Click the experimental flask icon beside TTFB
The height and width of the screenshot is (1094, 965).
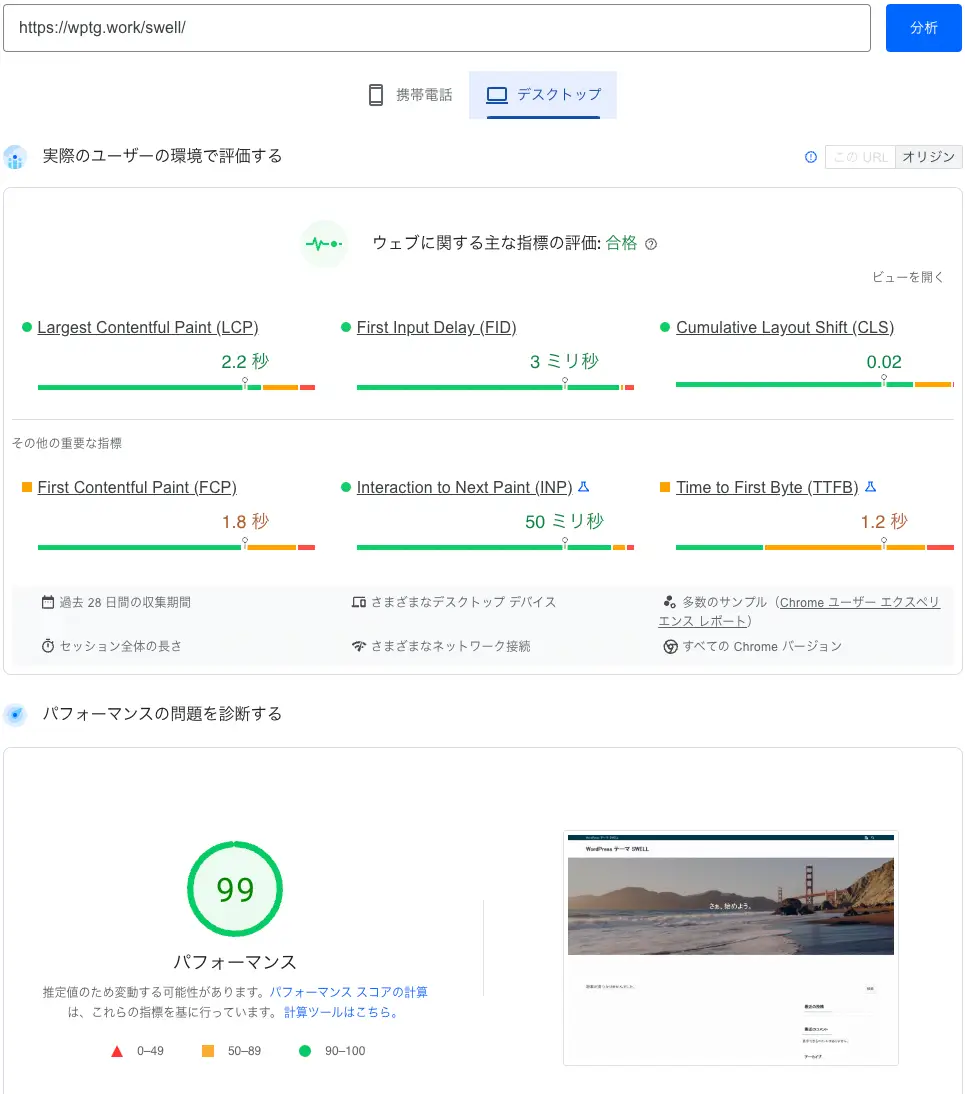[871, 486]
